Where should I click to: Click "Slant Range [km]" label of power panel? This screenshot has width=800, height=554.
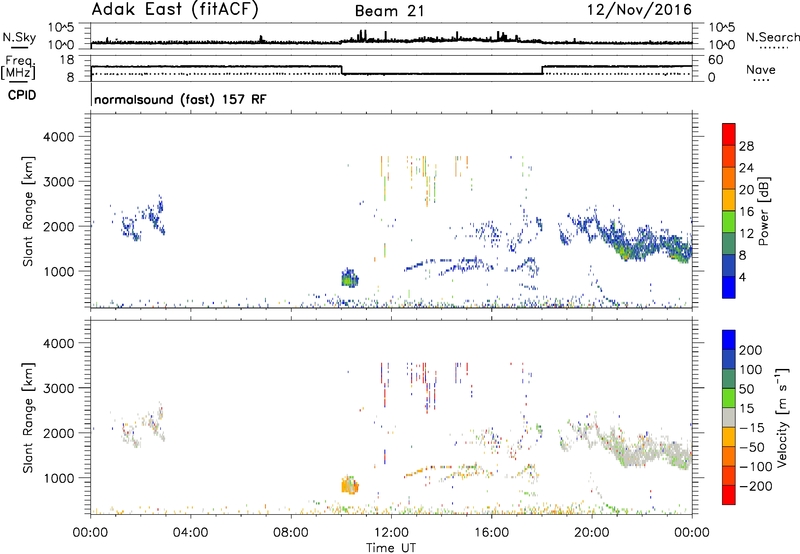[x=28, y=211]
